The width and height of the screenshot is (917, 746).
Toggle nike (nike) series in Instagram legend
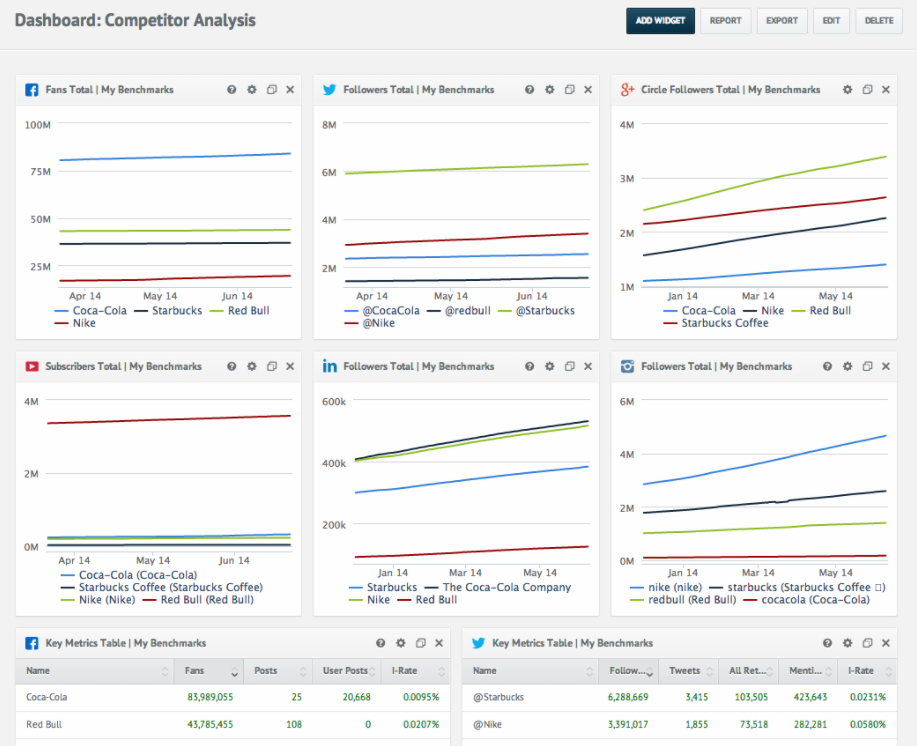(666, 587)
